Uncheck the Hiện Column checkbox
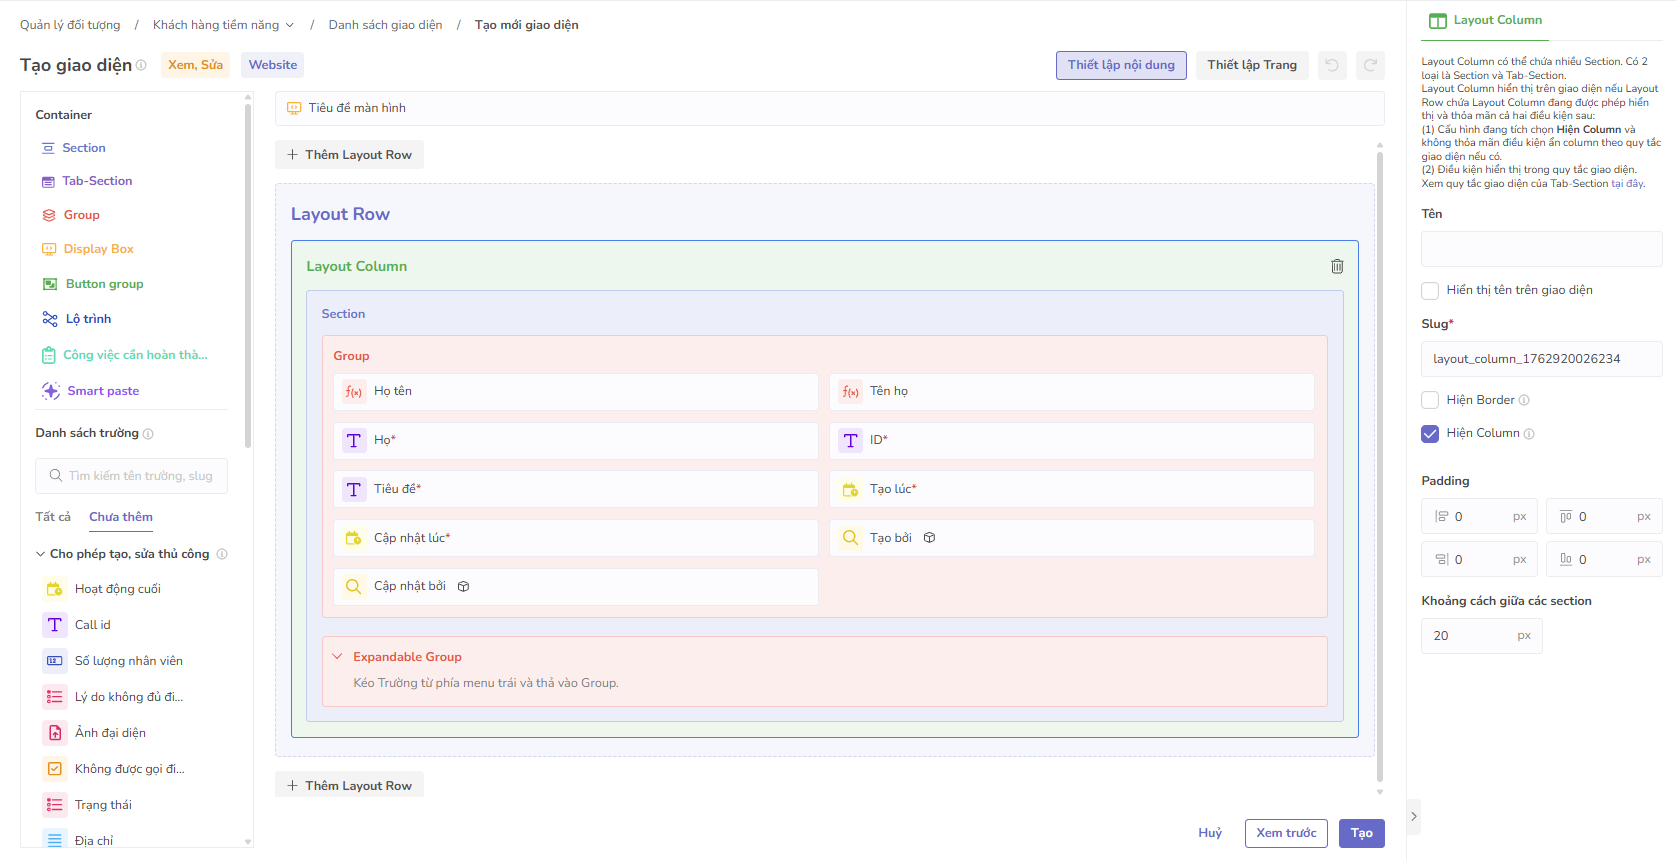 coord(1430,433)
